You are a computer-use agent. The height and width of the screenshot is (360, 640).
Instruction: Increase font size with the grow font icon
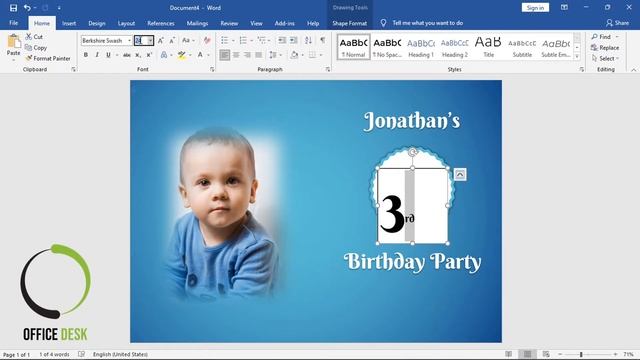click(161, 40)
